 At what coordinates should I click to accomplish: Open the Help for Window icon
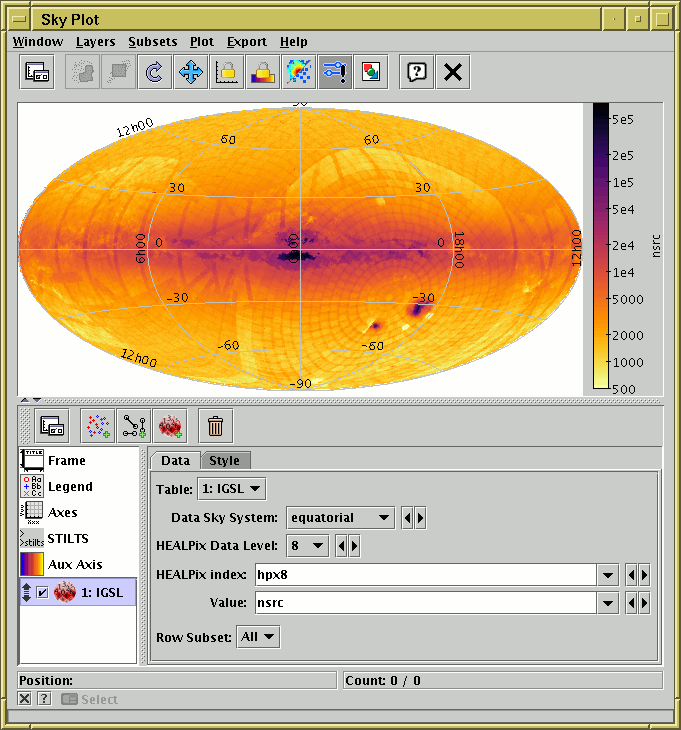click(x=417, y=72)
